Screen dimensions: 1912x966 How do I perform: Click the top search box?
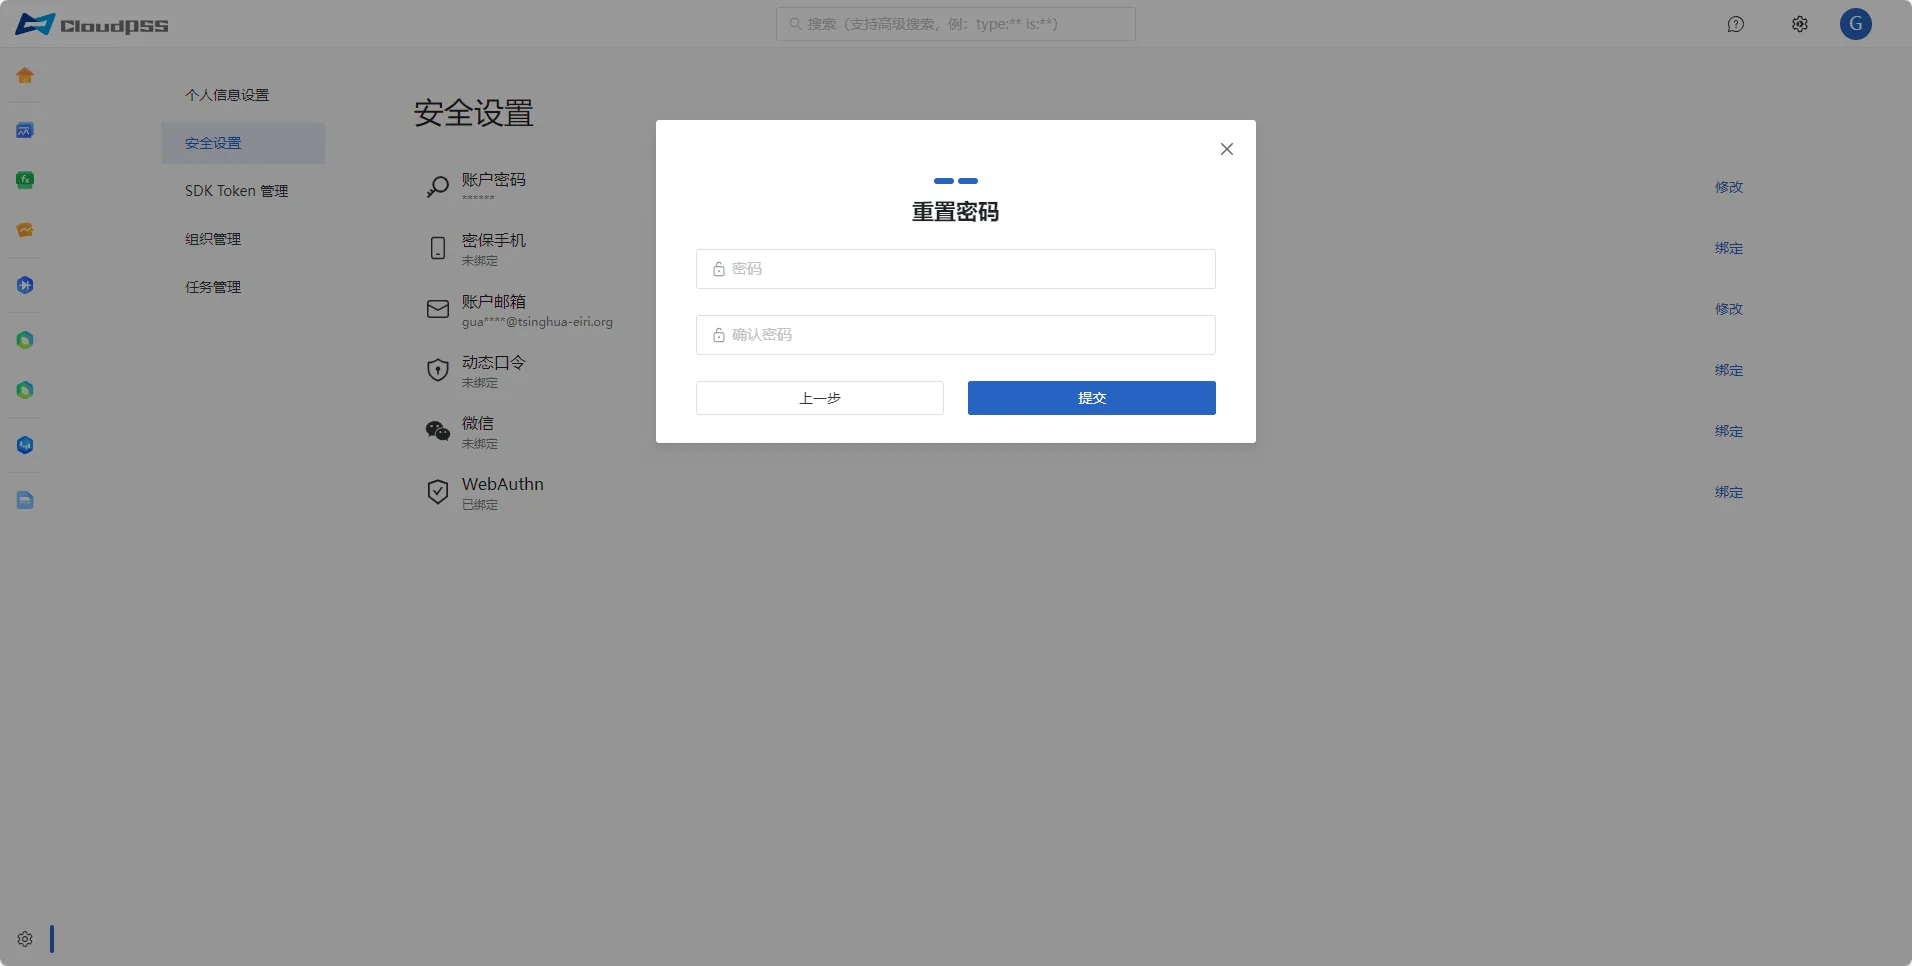point(956,24)
